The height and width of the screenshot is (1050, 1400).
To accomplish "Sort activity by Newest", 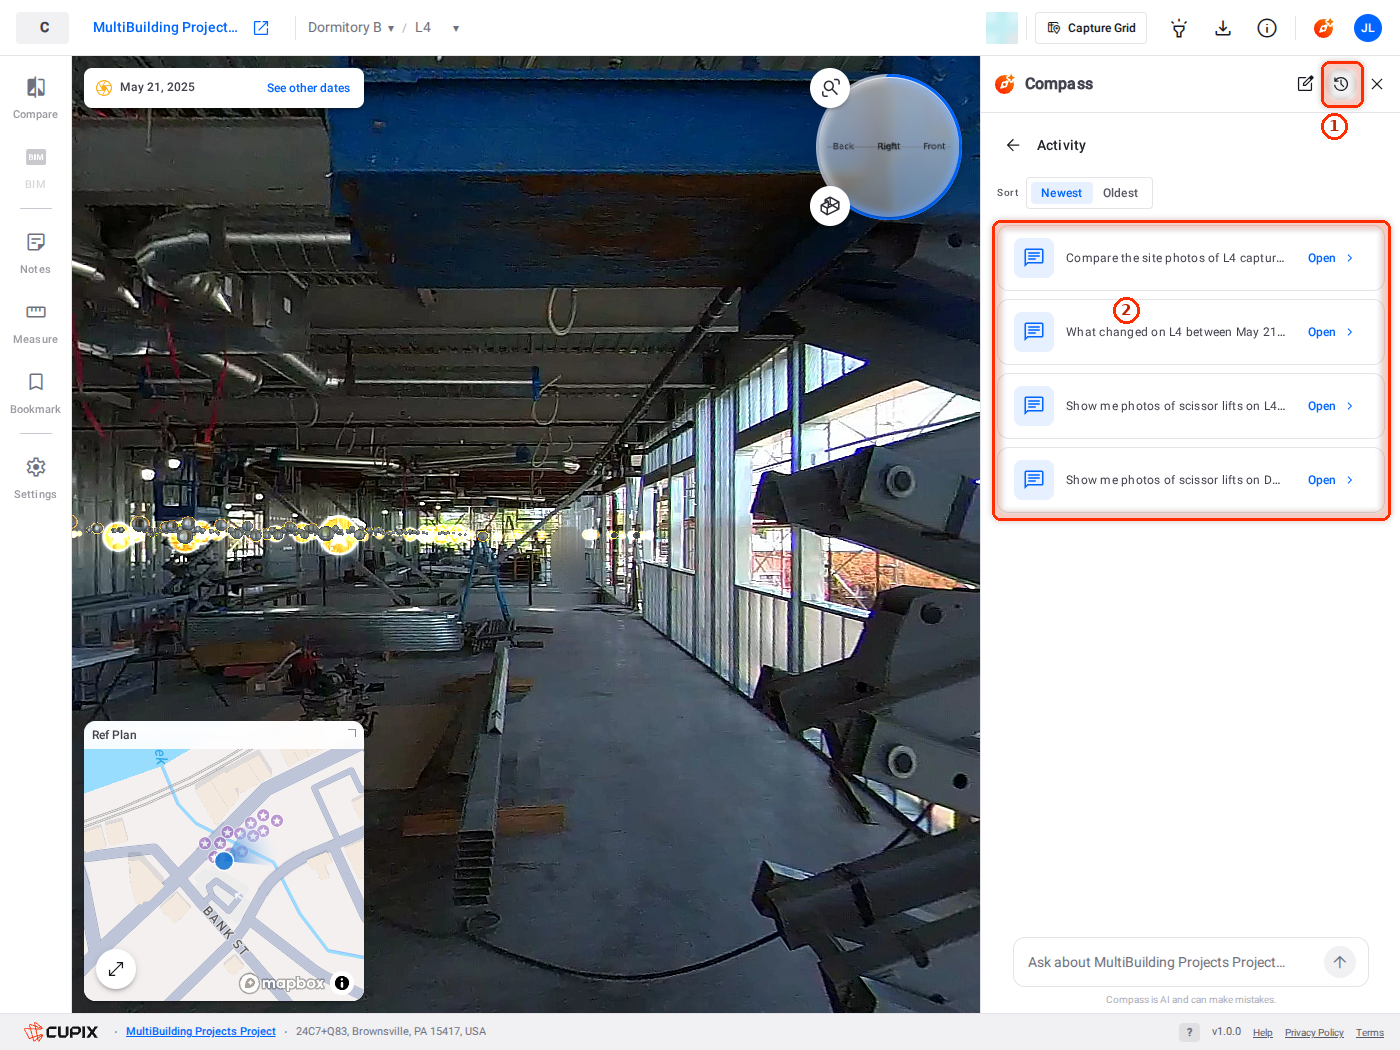I will point(1061,193).
